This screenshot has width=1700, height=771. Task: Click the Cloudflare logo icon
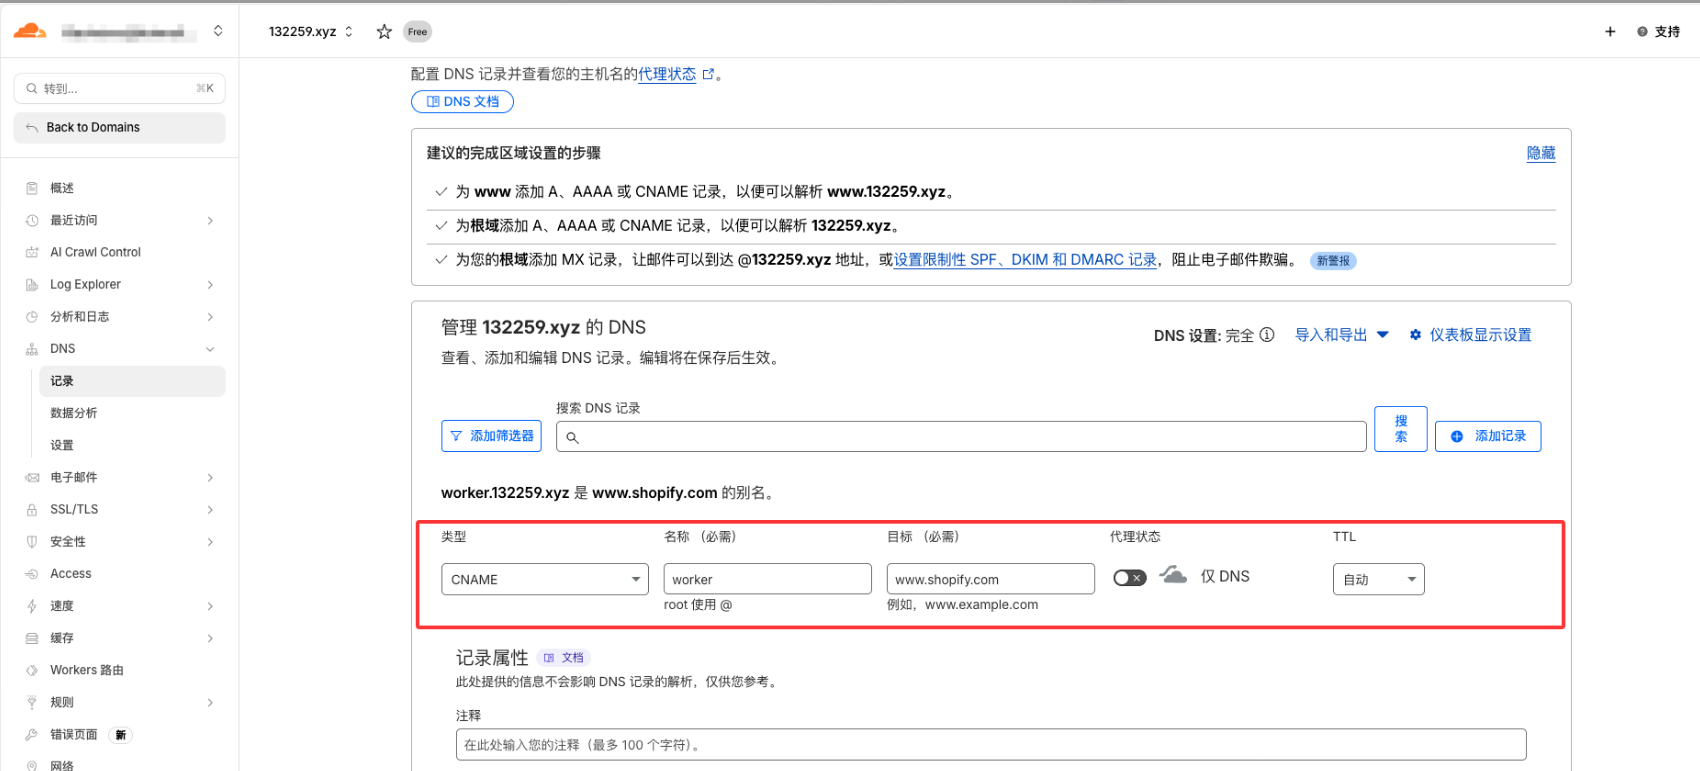[x=30, y=31]
